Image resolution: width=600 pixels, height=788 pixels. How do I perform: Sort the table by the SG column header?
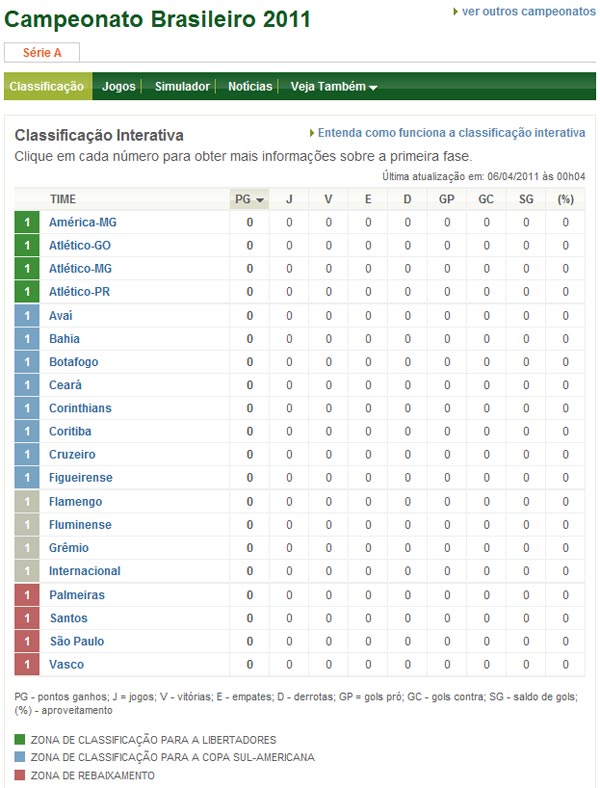[x=526, y=200]
